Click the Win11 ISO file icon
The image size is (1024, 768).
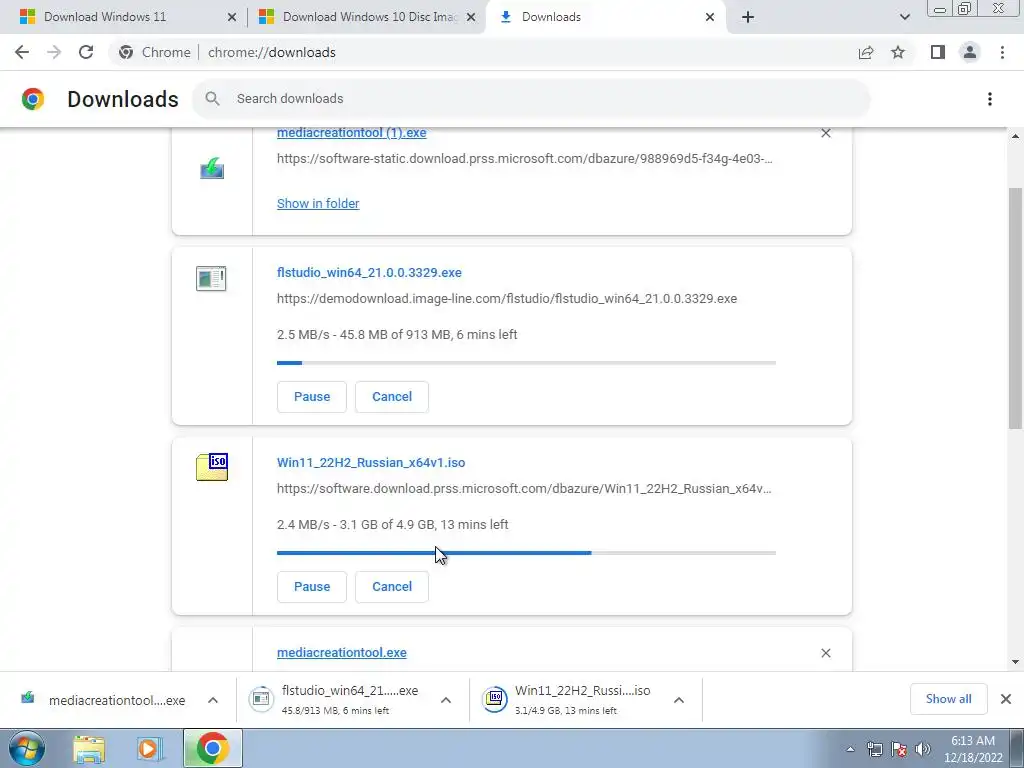point(212,467)
